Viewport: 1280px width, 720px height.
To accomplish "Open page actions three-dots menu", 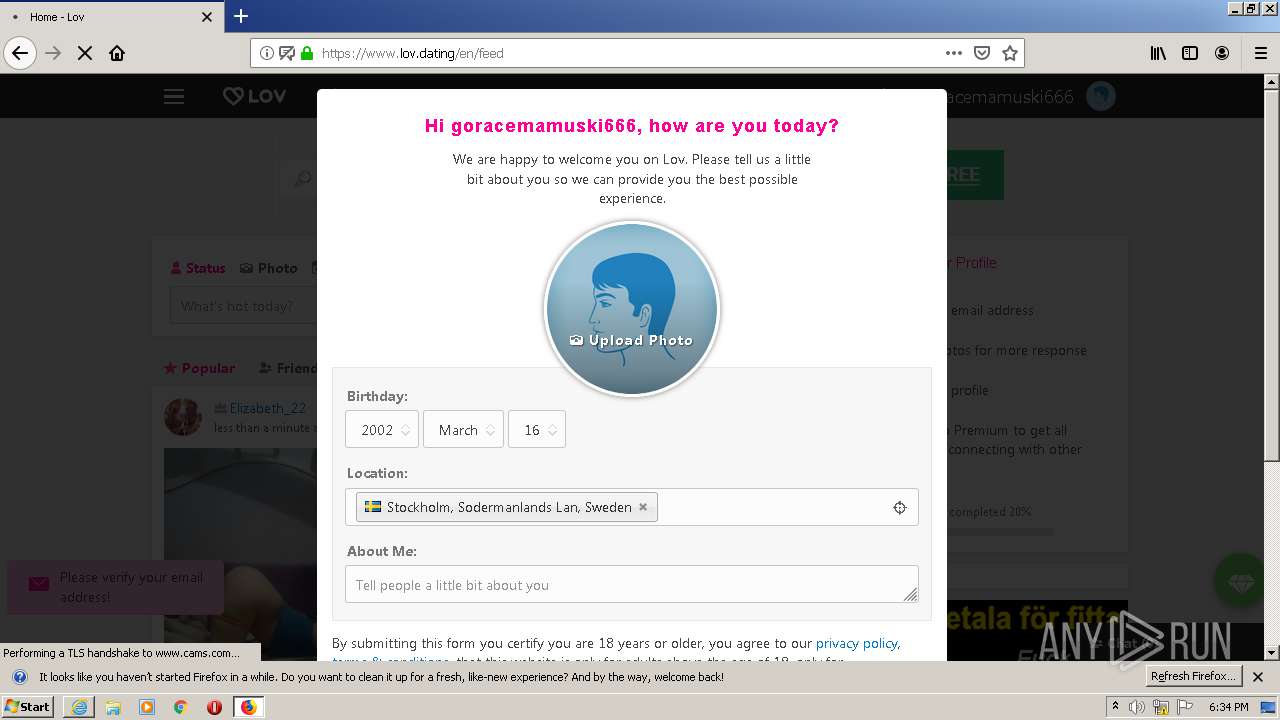I will click(954, 53).
